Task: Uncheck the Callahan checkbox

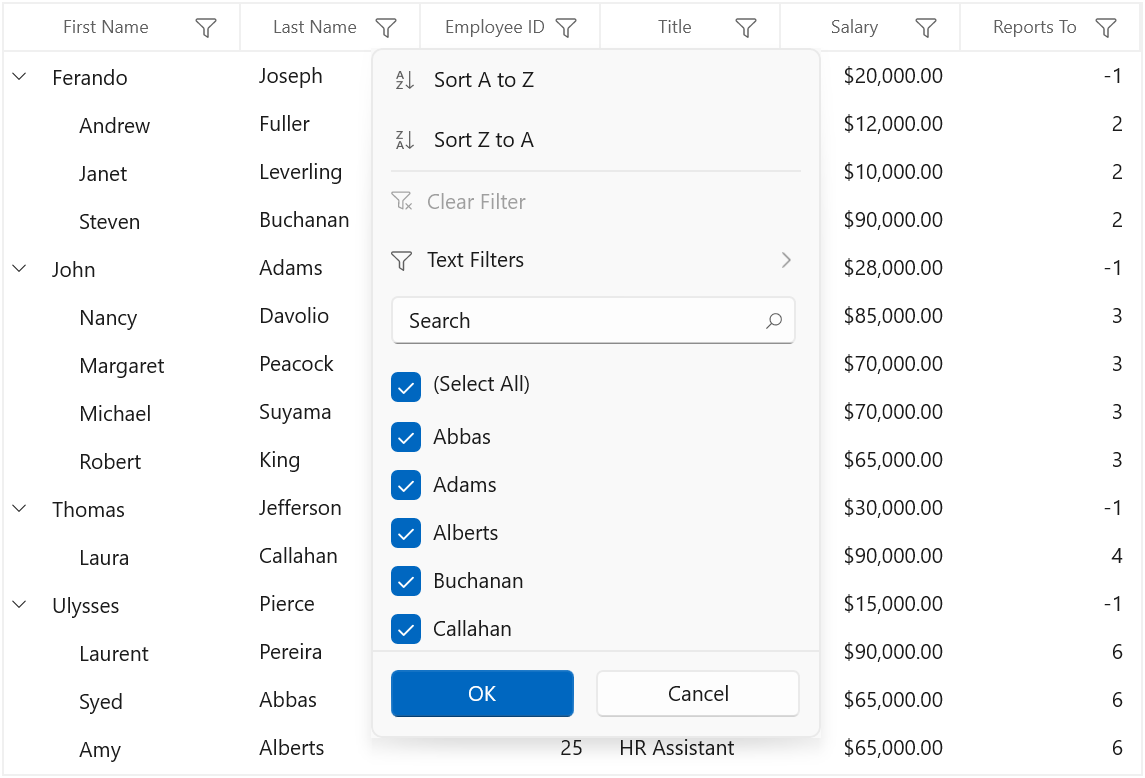Action: 406,629
